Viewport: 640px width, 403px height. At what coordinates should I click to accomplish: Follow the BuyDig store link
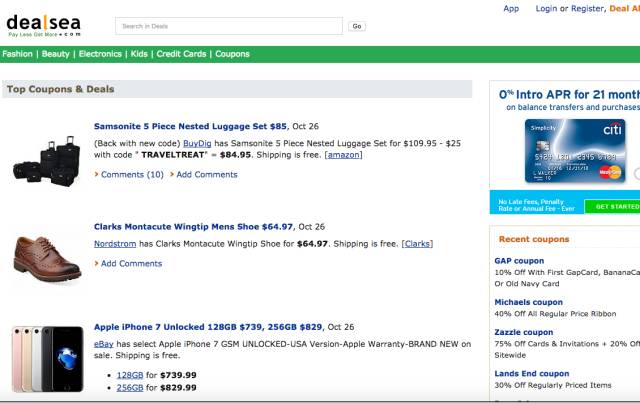(x=197, y=143)
